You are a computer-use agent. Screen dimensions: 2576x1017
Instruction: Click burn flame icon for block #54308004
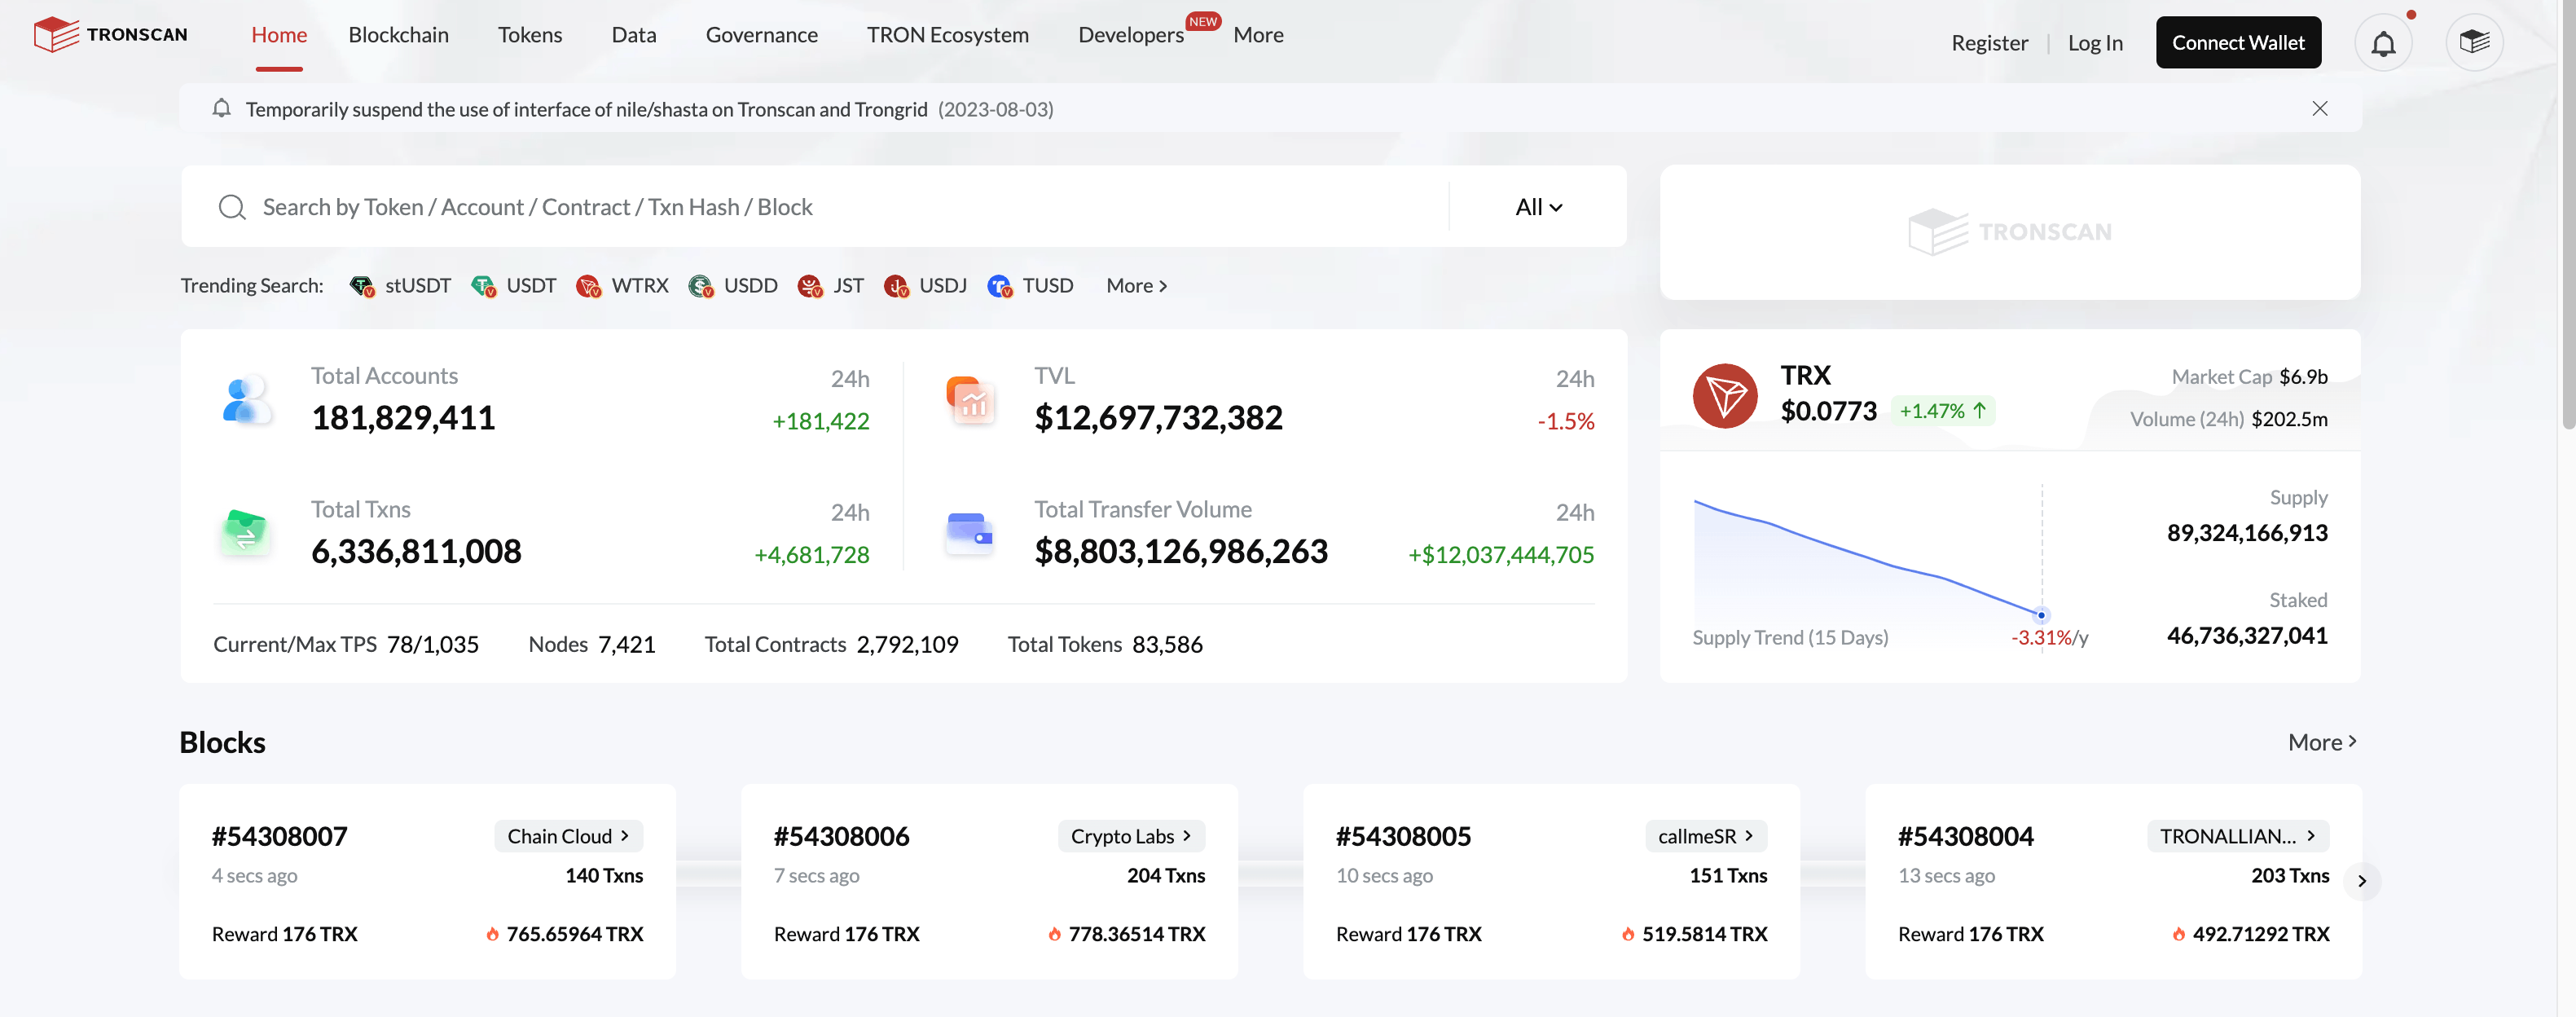point(2178,934)
